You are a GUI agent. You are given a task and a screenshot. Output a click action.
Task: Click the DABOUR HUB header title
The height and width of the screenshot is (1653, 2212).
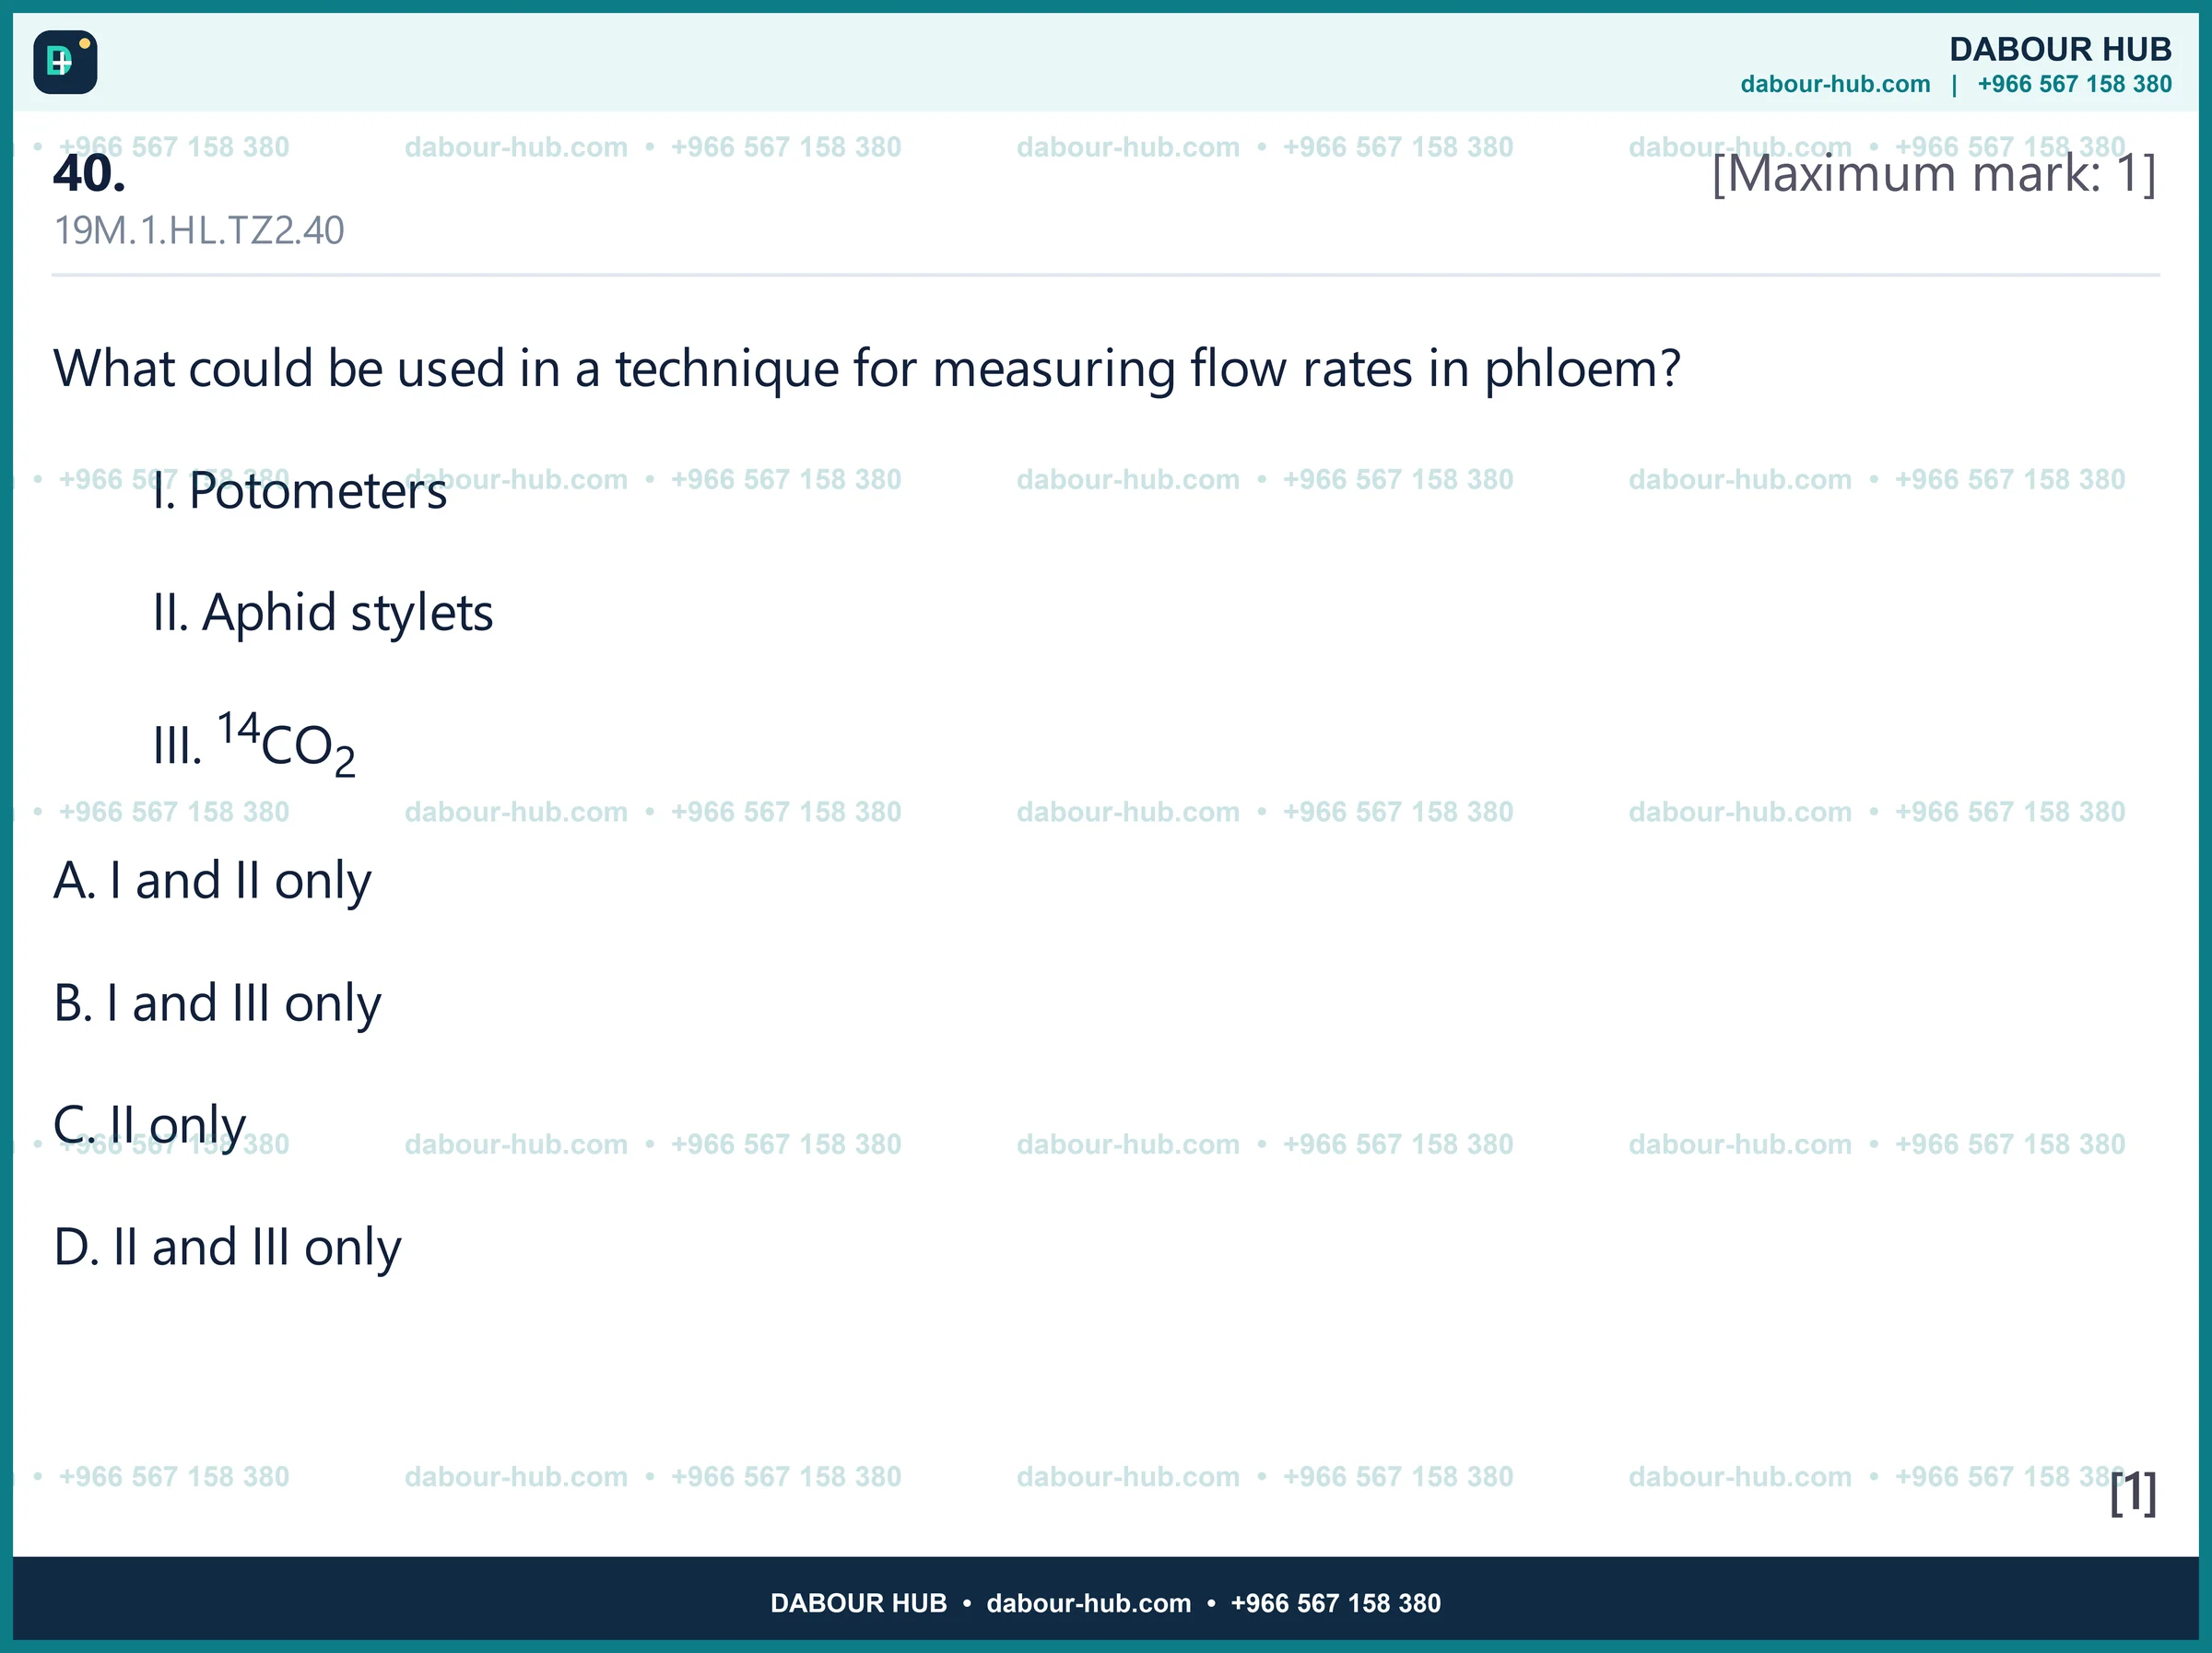[x=2060, y=49]
